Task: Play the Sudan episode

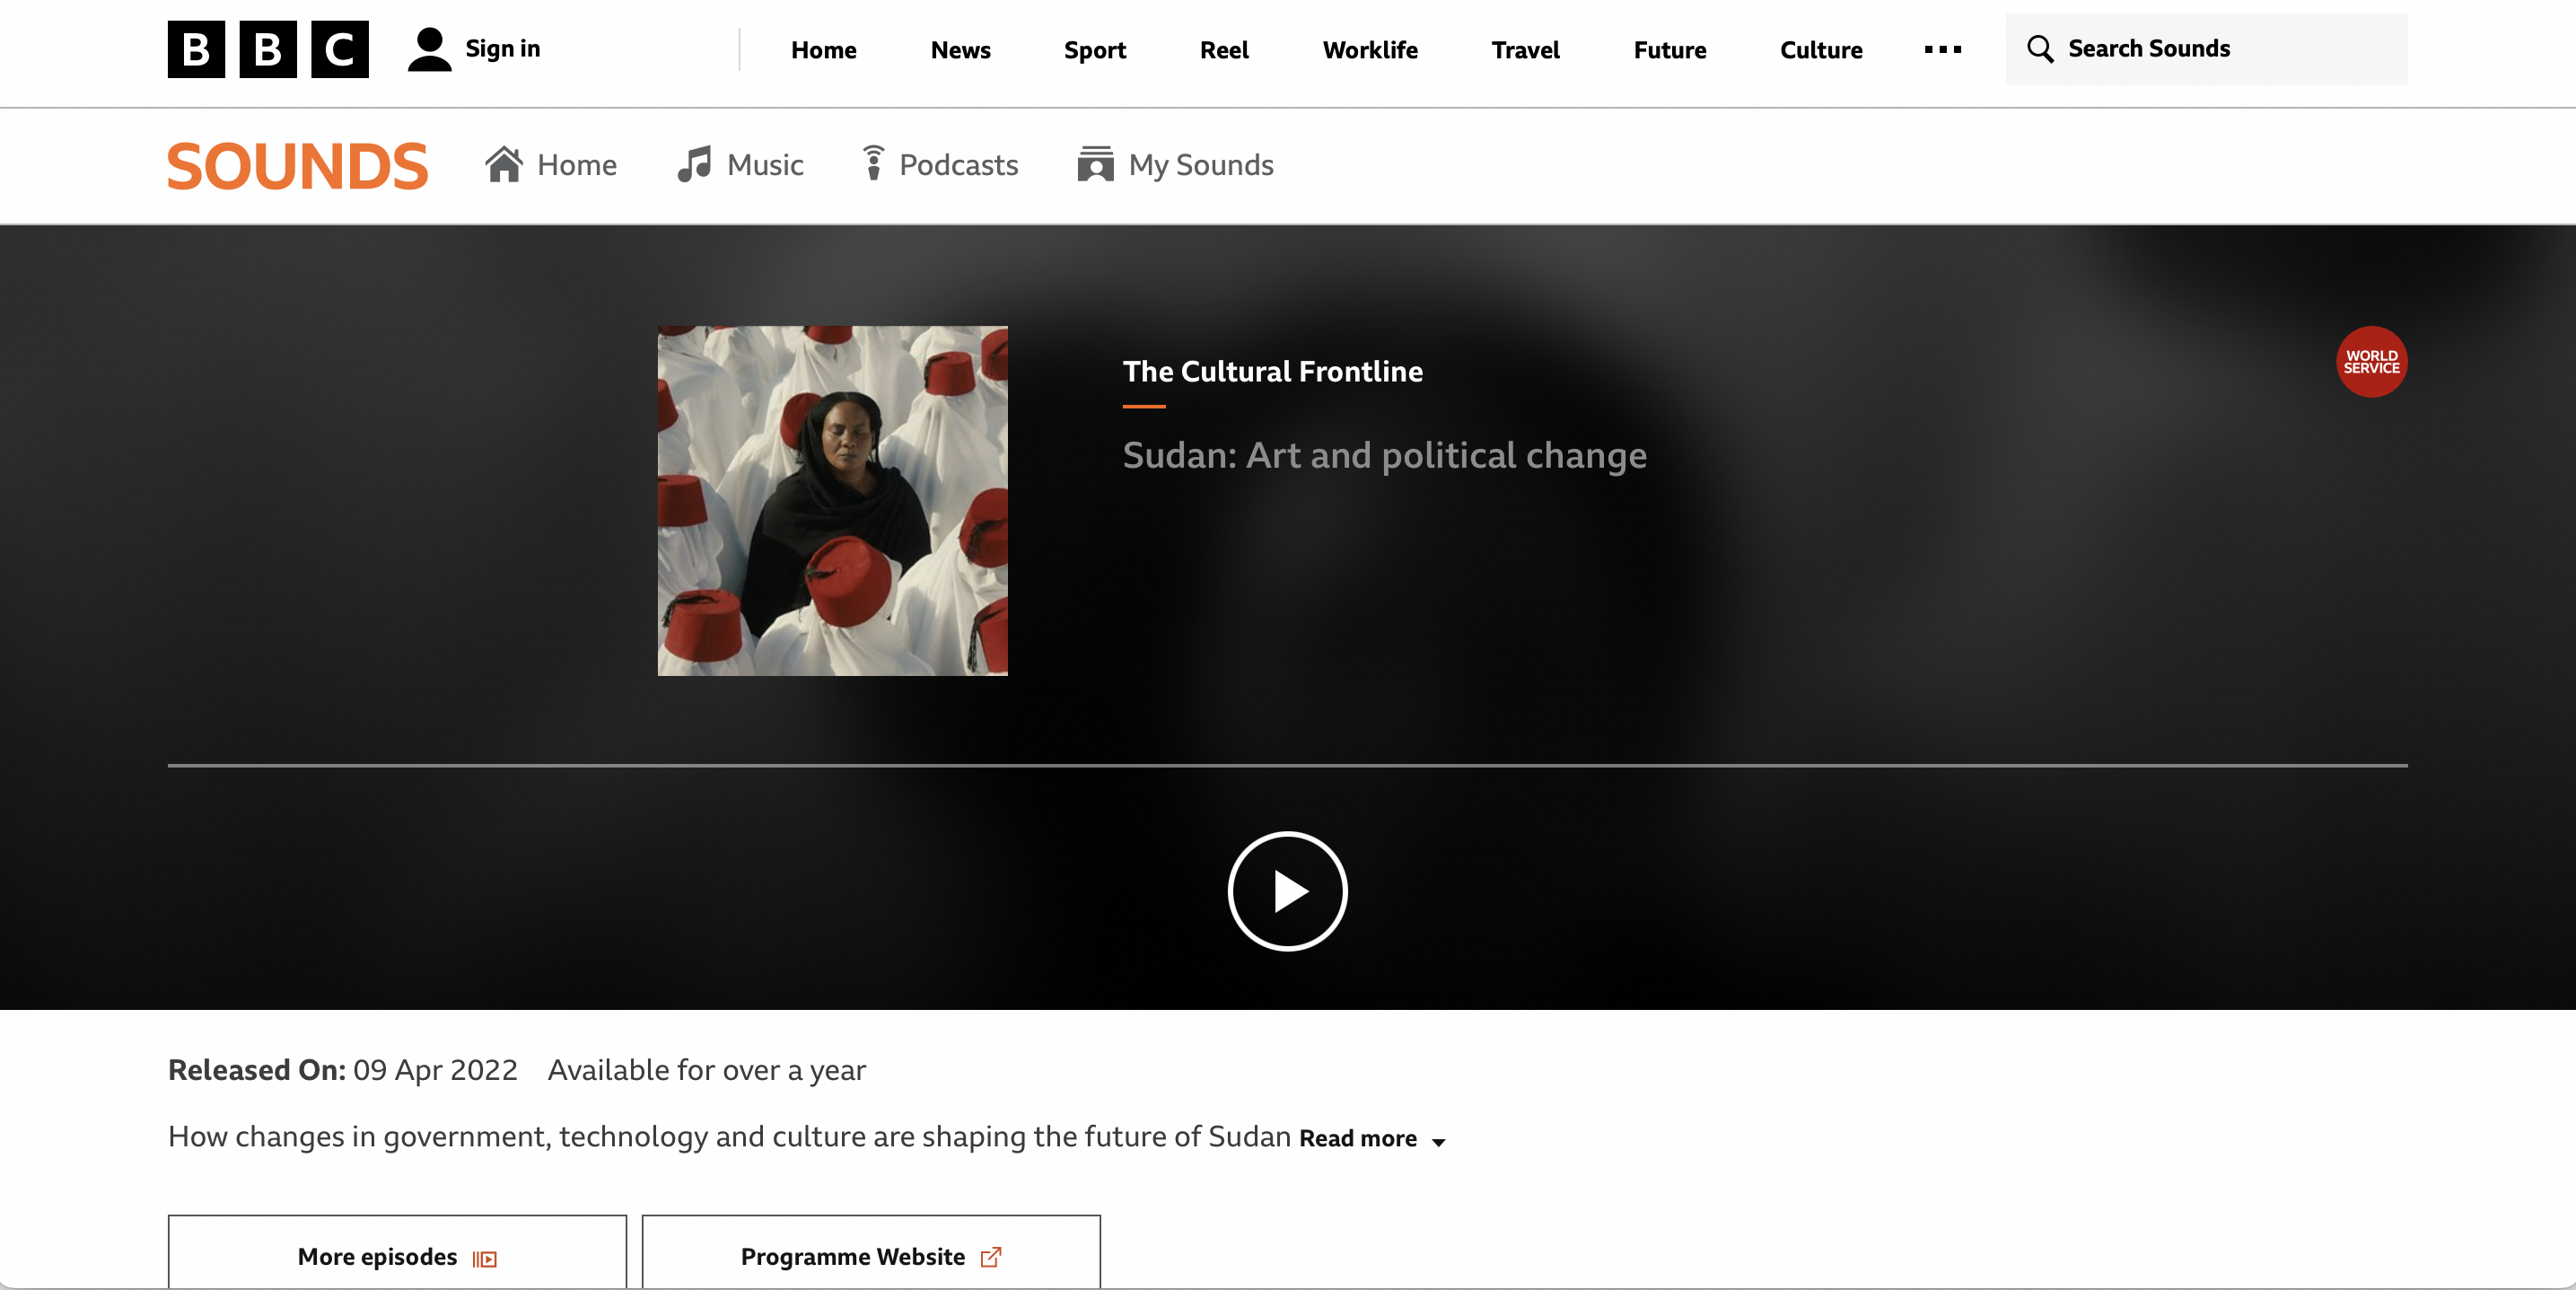Action: [x=1287, y=891]
